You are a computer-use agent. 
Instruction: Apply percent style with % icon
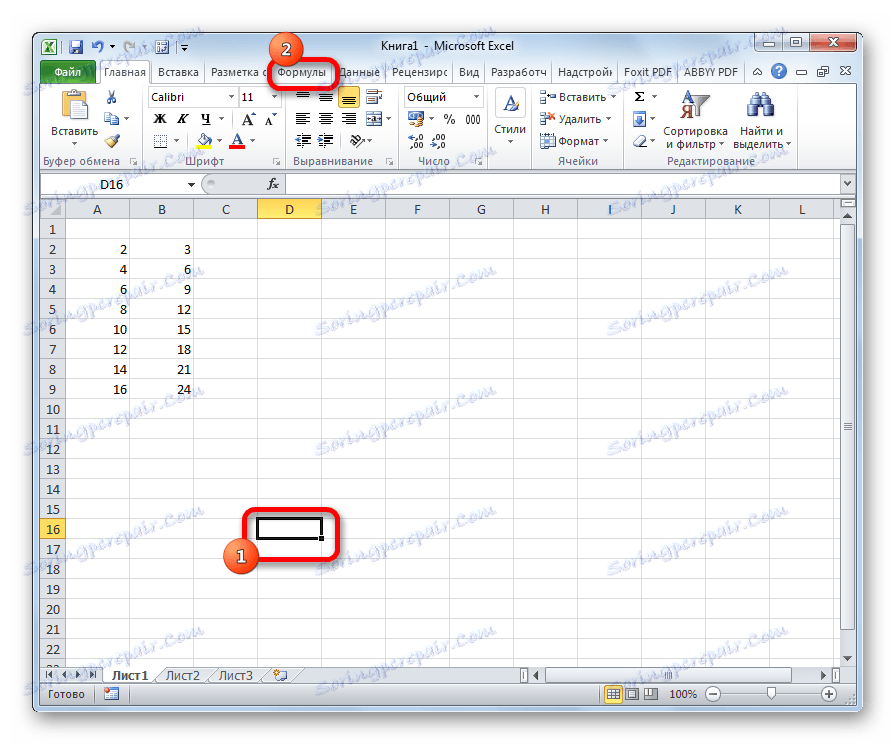click(x=449, y=119)
